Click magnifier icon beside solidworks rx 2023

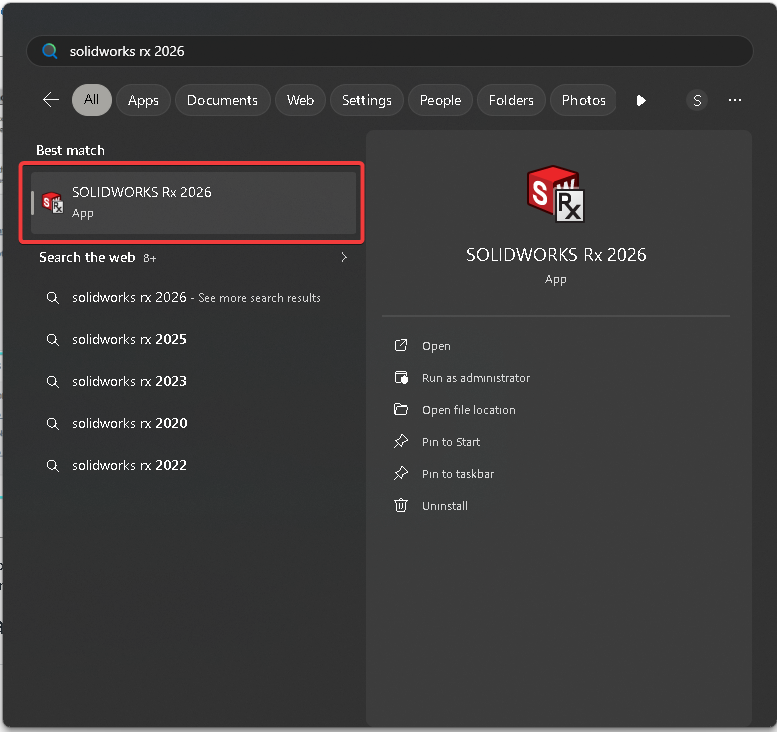pos(53,382)
